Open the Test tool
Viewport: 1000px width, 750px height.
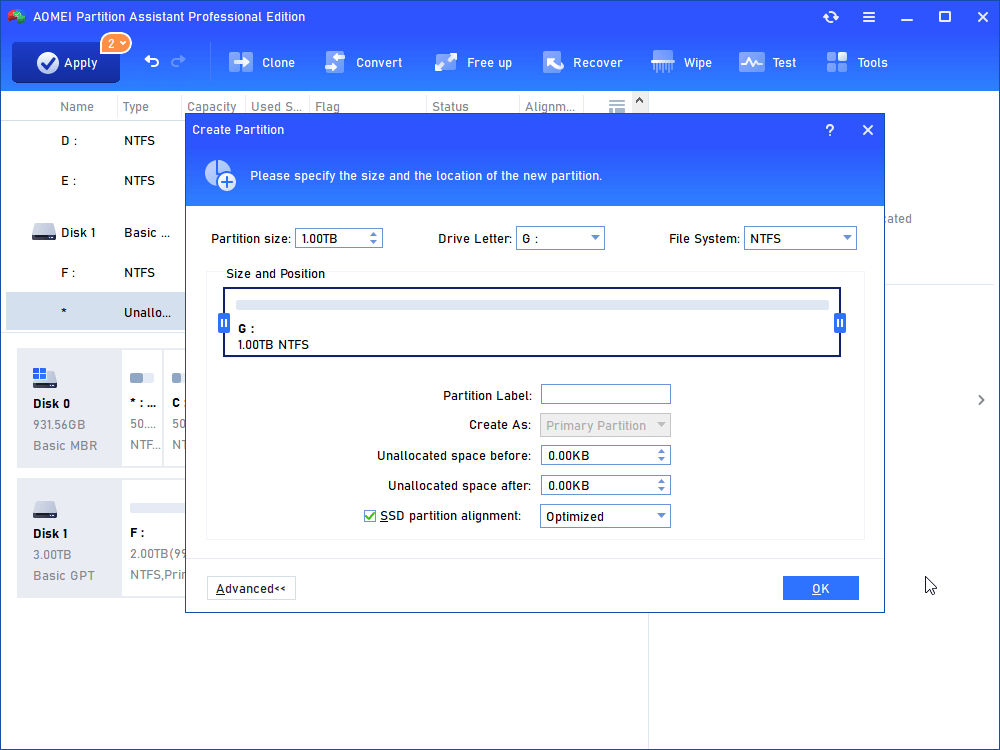767,62
